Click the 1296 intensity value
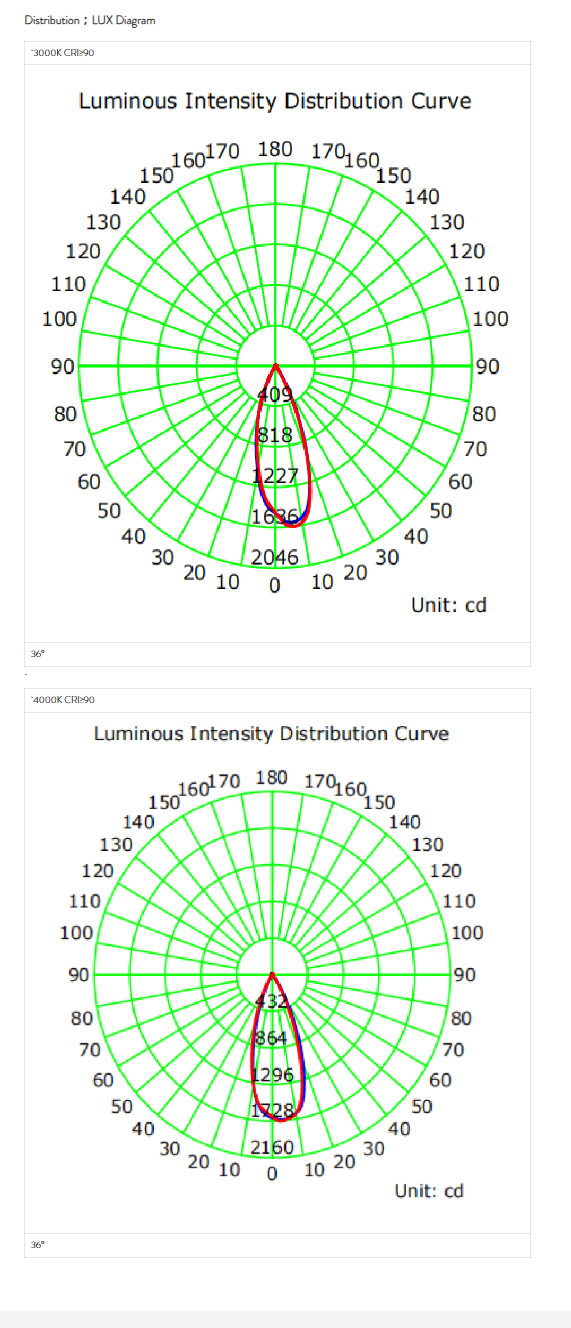 pos(272,1075)
